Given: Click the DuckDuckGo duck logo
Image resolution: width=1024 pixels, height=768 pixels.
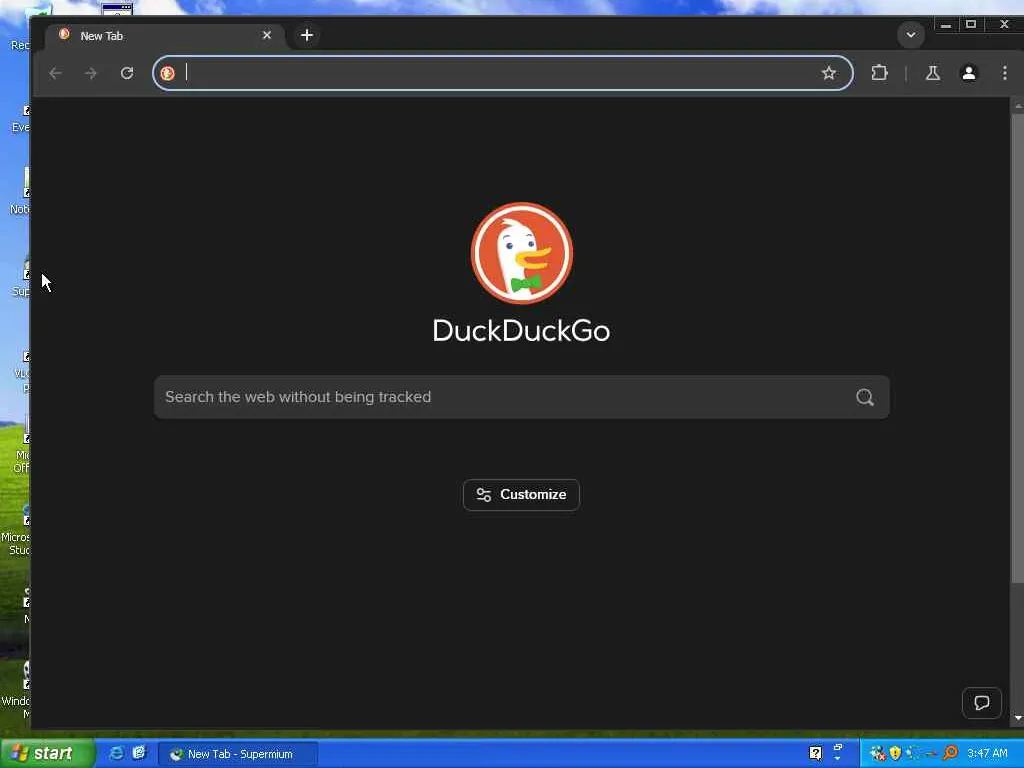Looking at the screenshot, I should tap(521, 253).
